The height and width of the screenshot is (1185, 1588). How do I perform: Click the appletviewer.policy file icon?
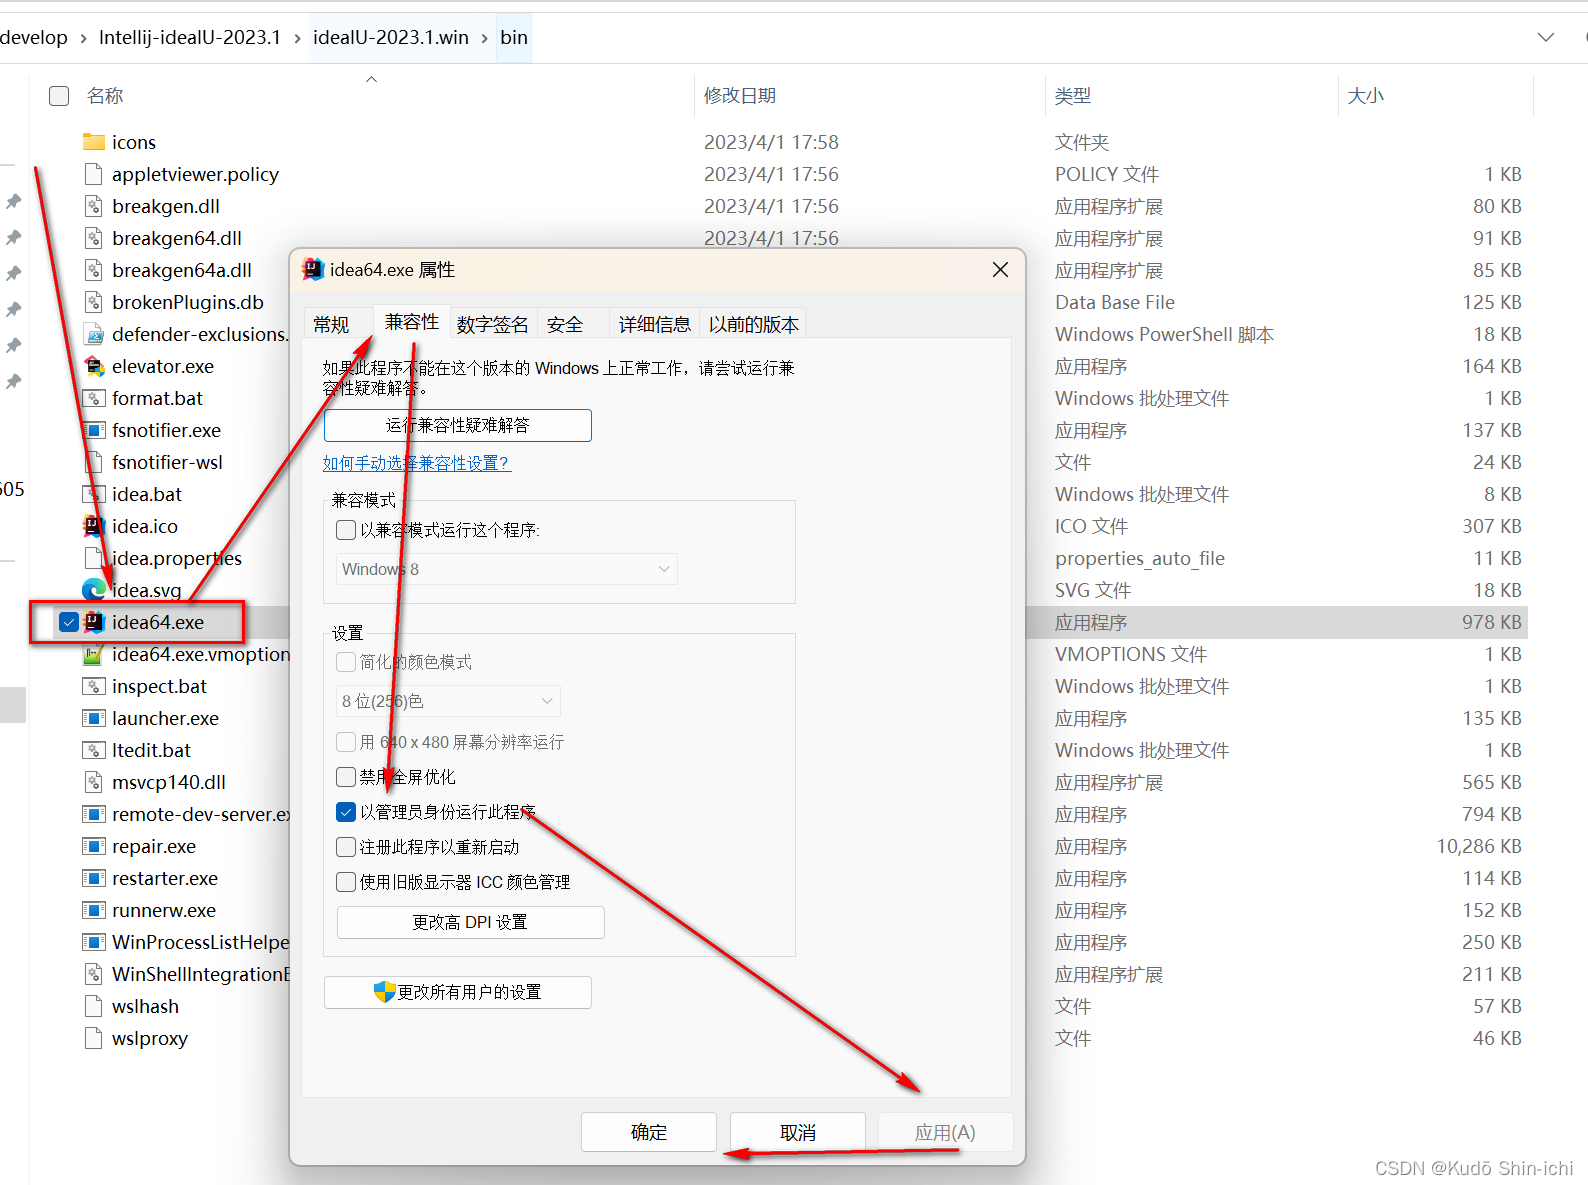coord(94,174)
